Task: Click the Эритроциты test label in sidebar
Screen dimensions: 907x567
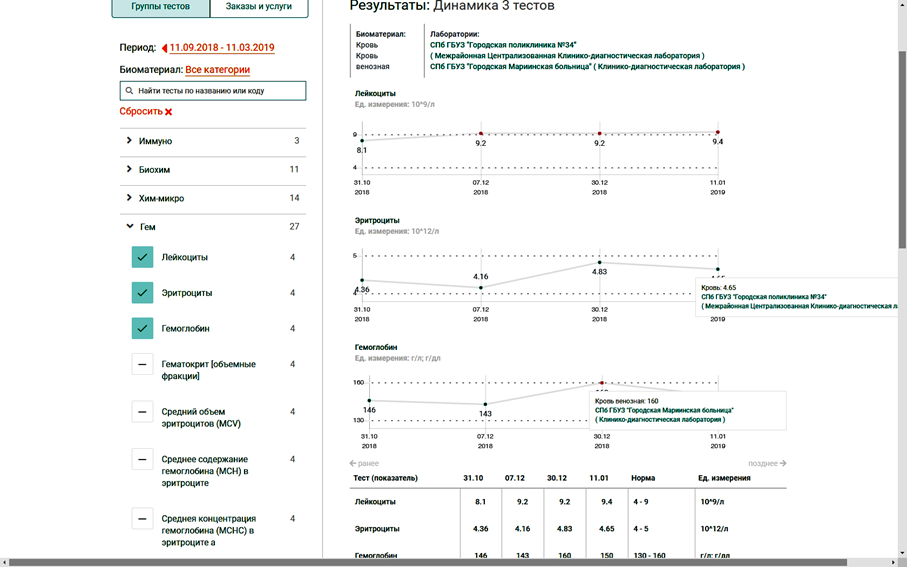Action: (187, 293)
